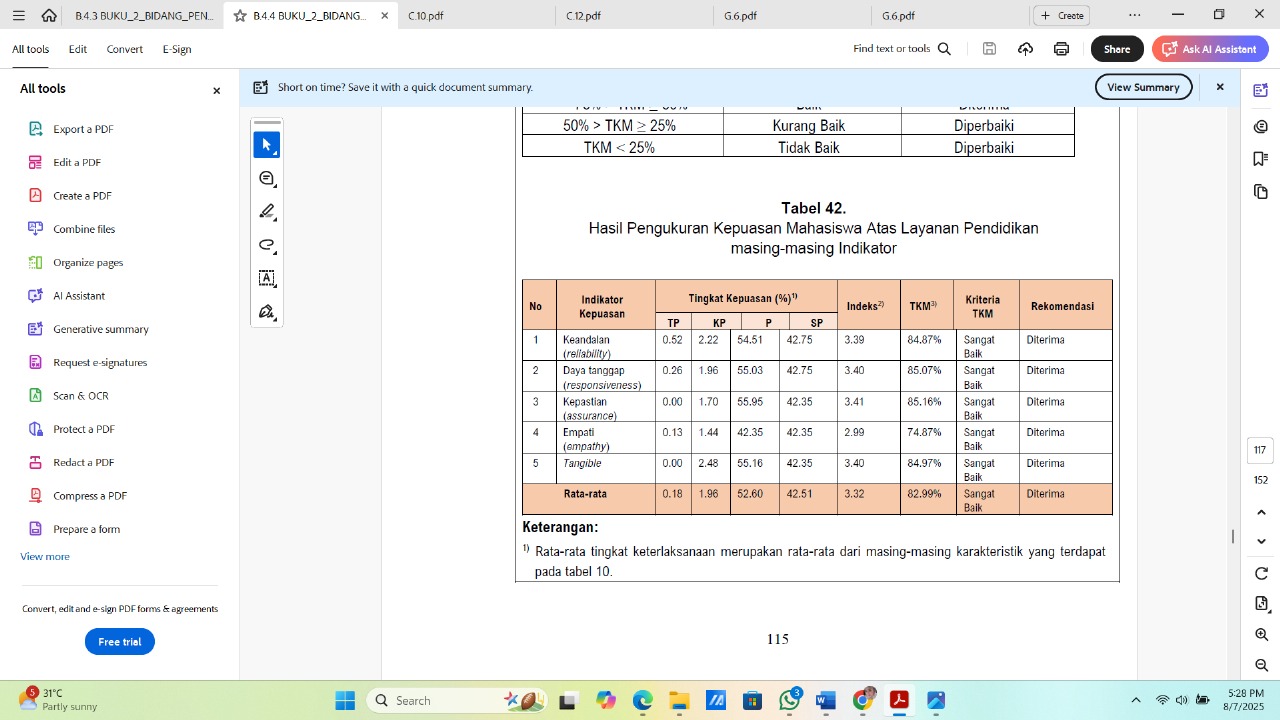Viewport: 1280px width, 720px height.
Task: Go to previous page with up chevron
Action: (x=1261, y=513)
